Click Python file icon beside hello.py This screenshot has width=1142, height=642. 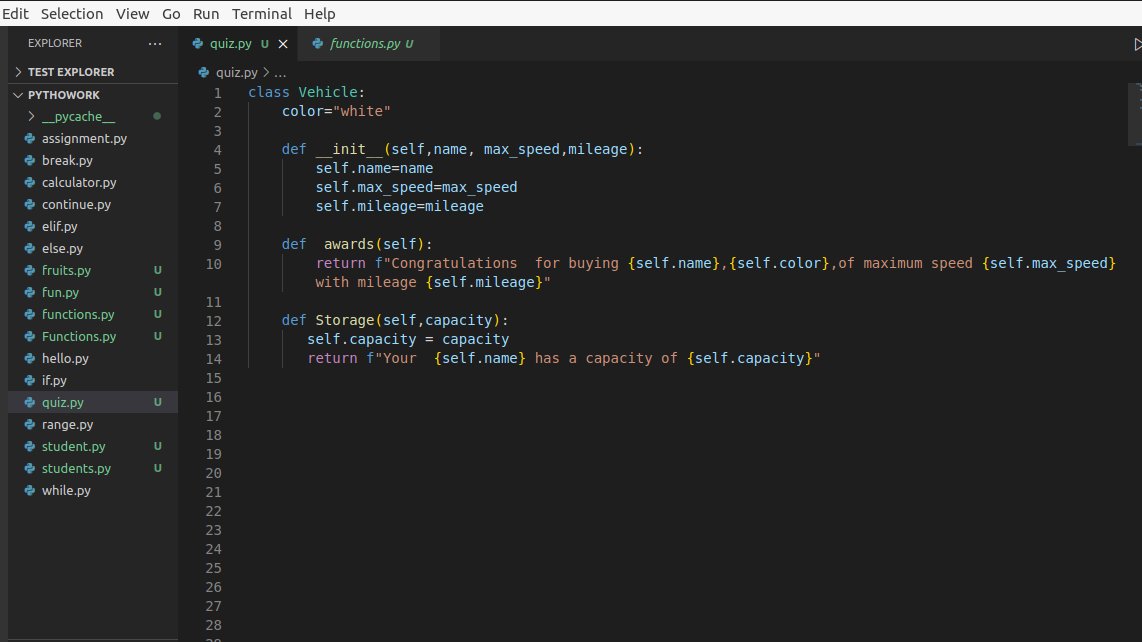pyautogui.click(x=30, y=359)
